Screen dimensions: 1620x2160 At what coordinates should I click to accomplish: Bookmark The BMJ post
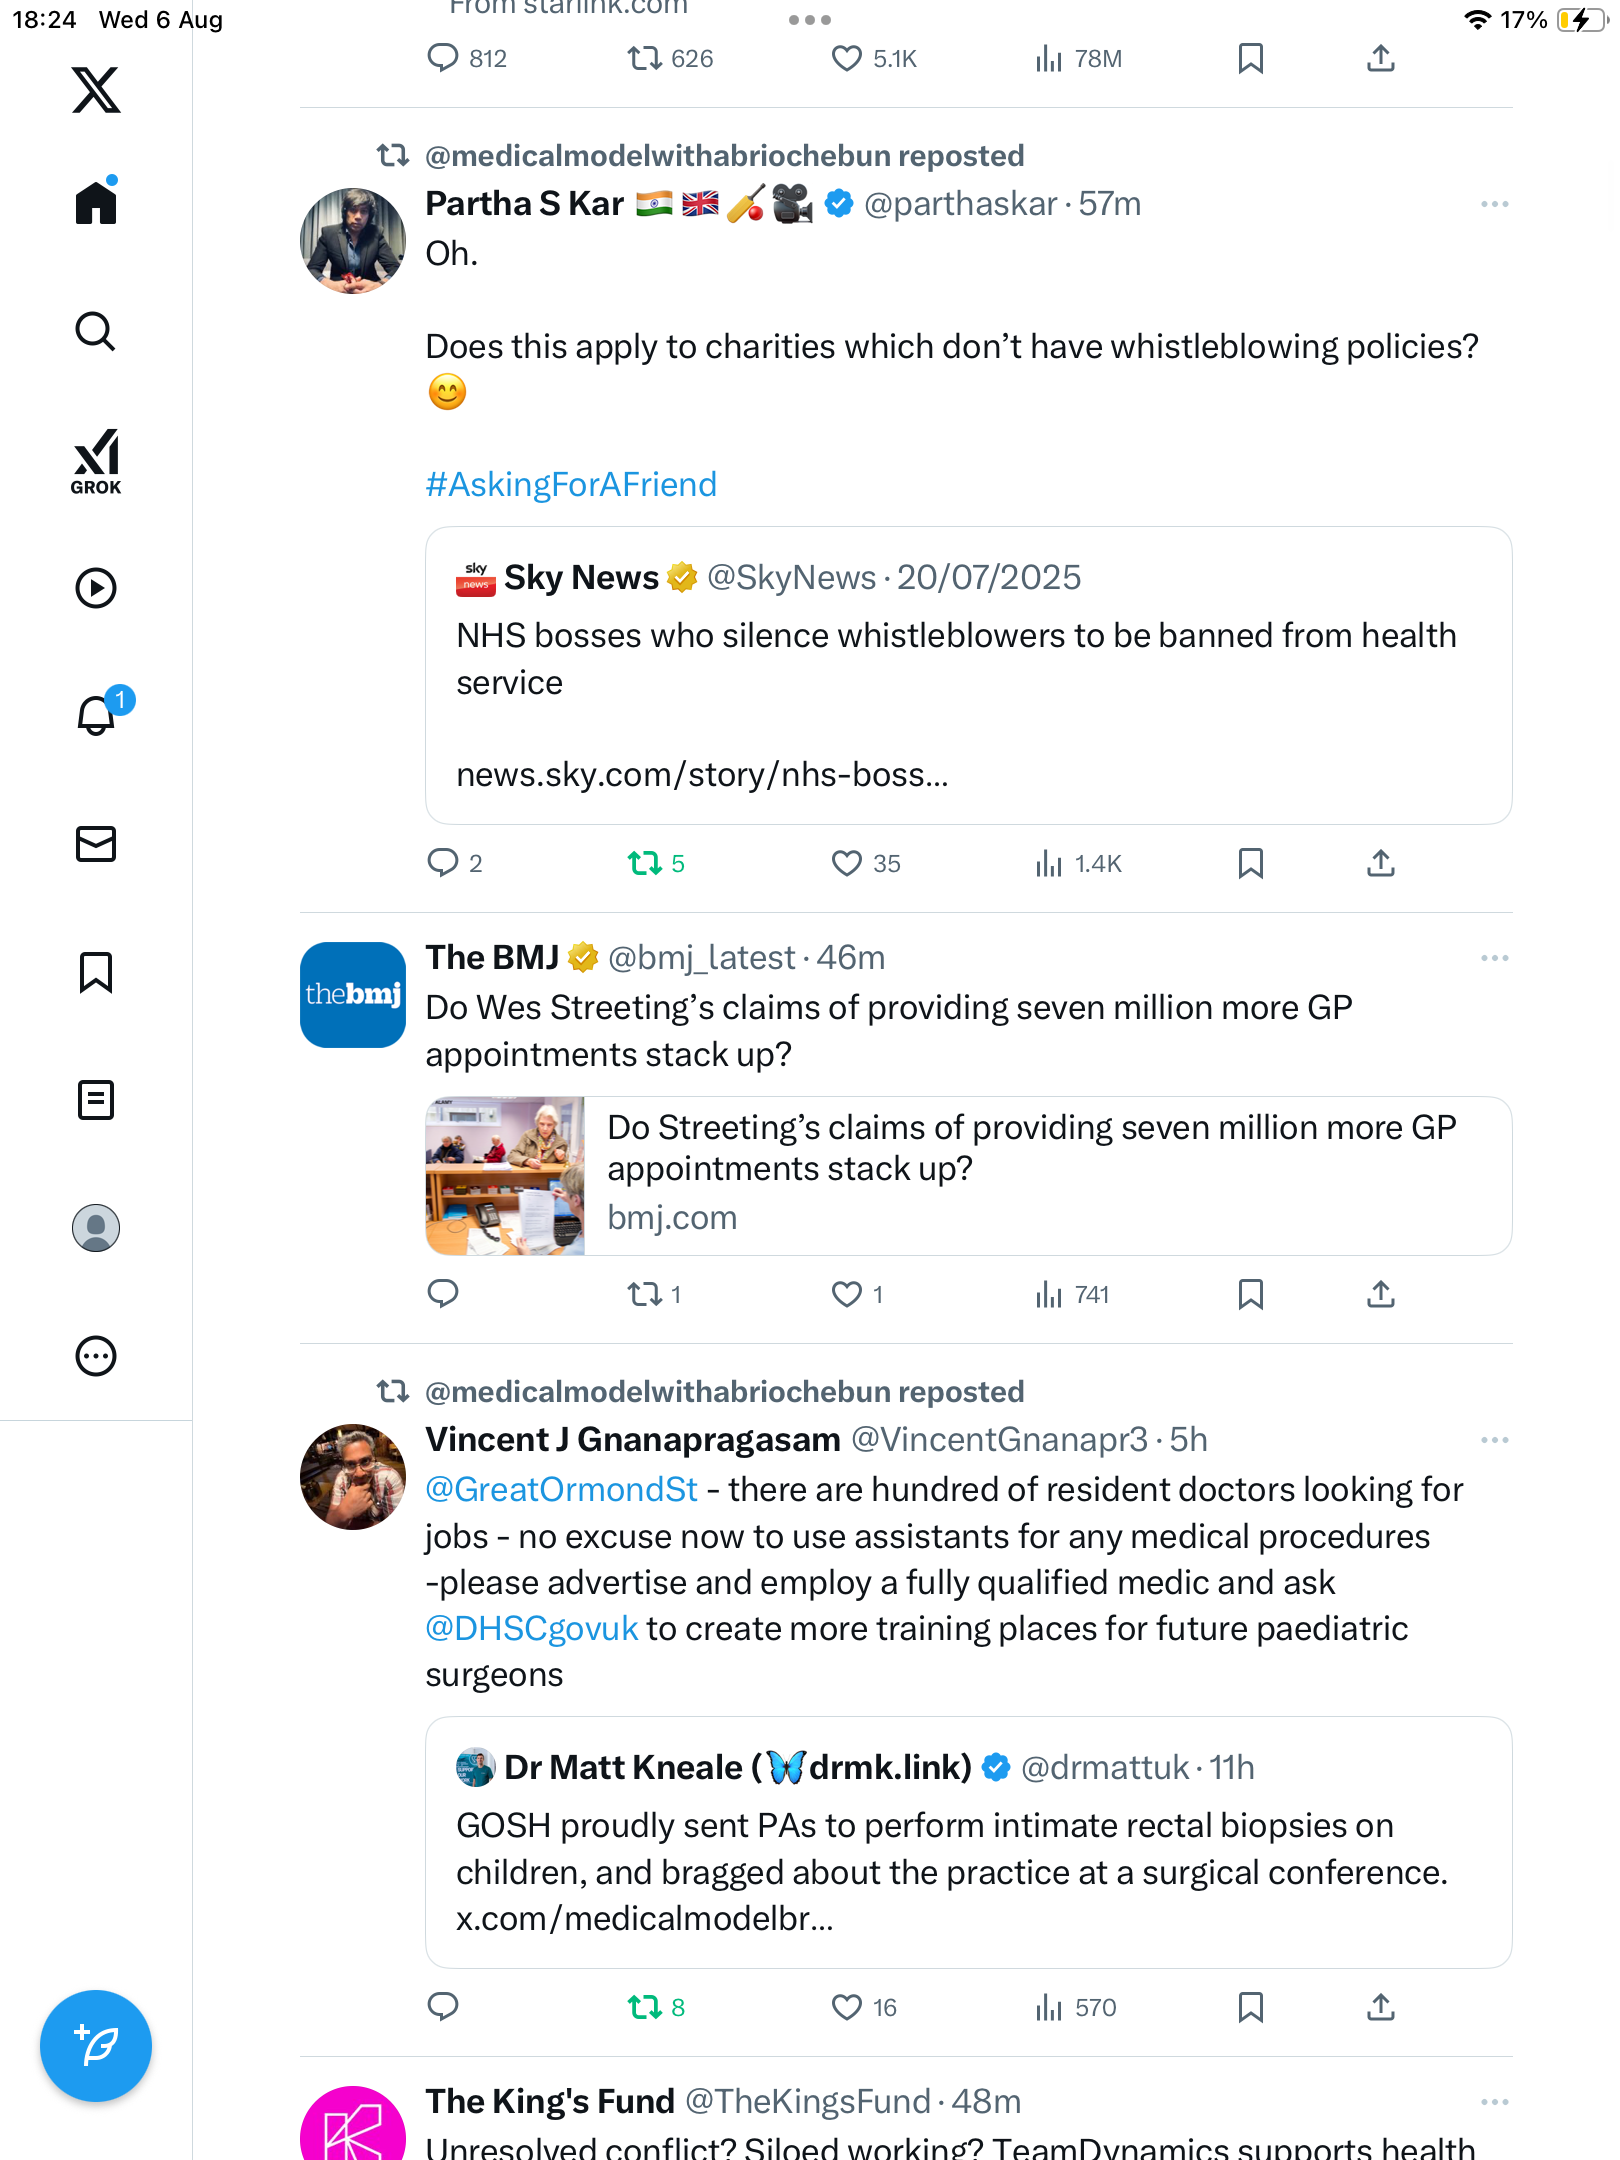(x=1251, y=1294)
